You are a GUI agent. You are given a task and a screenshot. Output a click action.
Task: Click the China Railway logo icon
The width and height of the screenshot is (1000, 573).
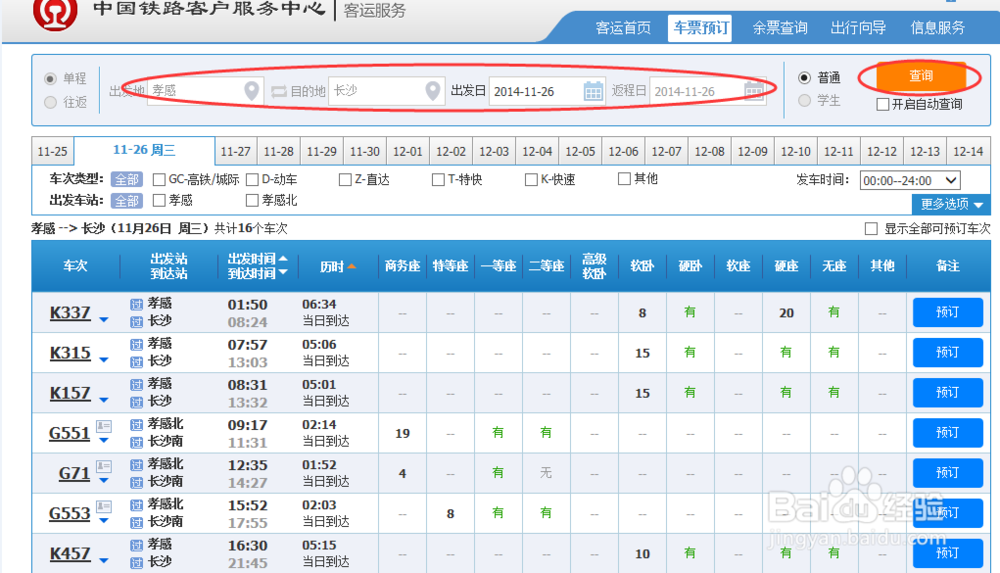(x=55, y=13)
